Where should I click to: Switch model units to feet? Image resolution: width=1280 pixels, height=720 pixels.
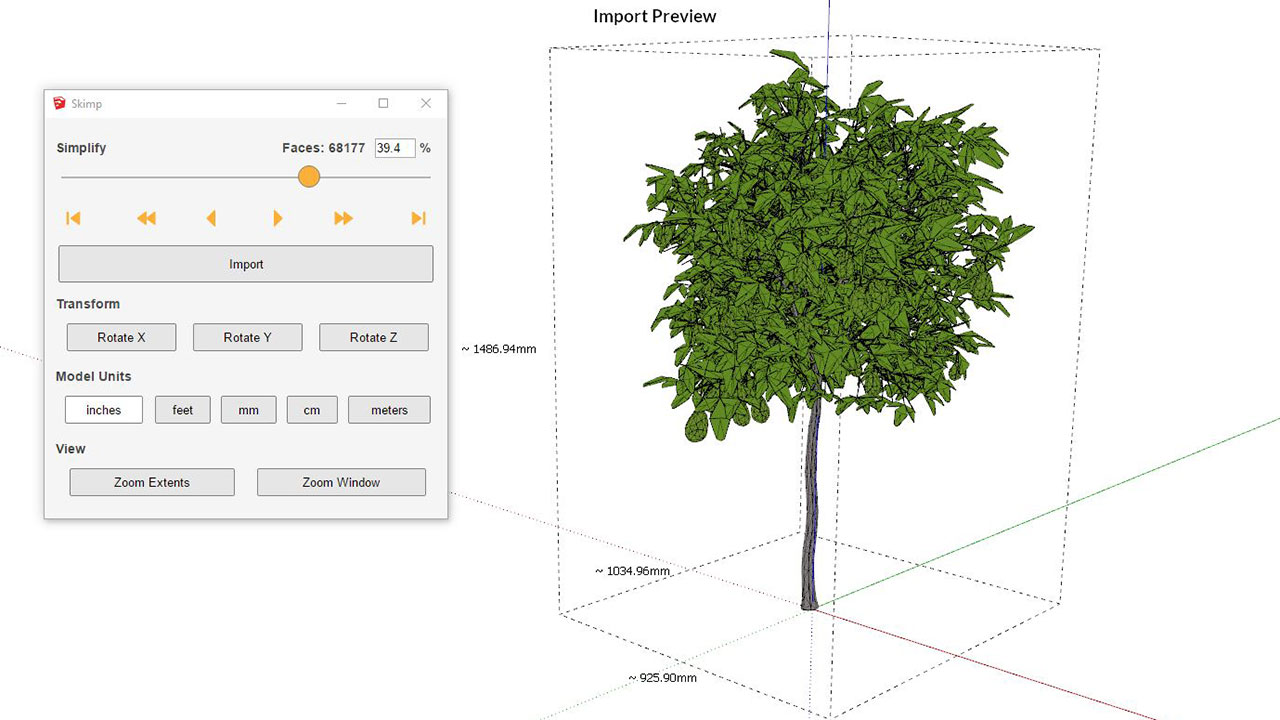point(182,410)
